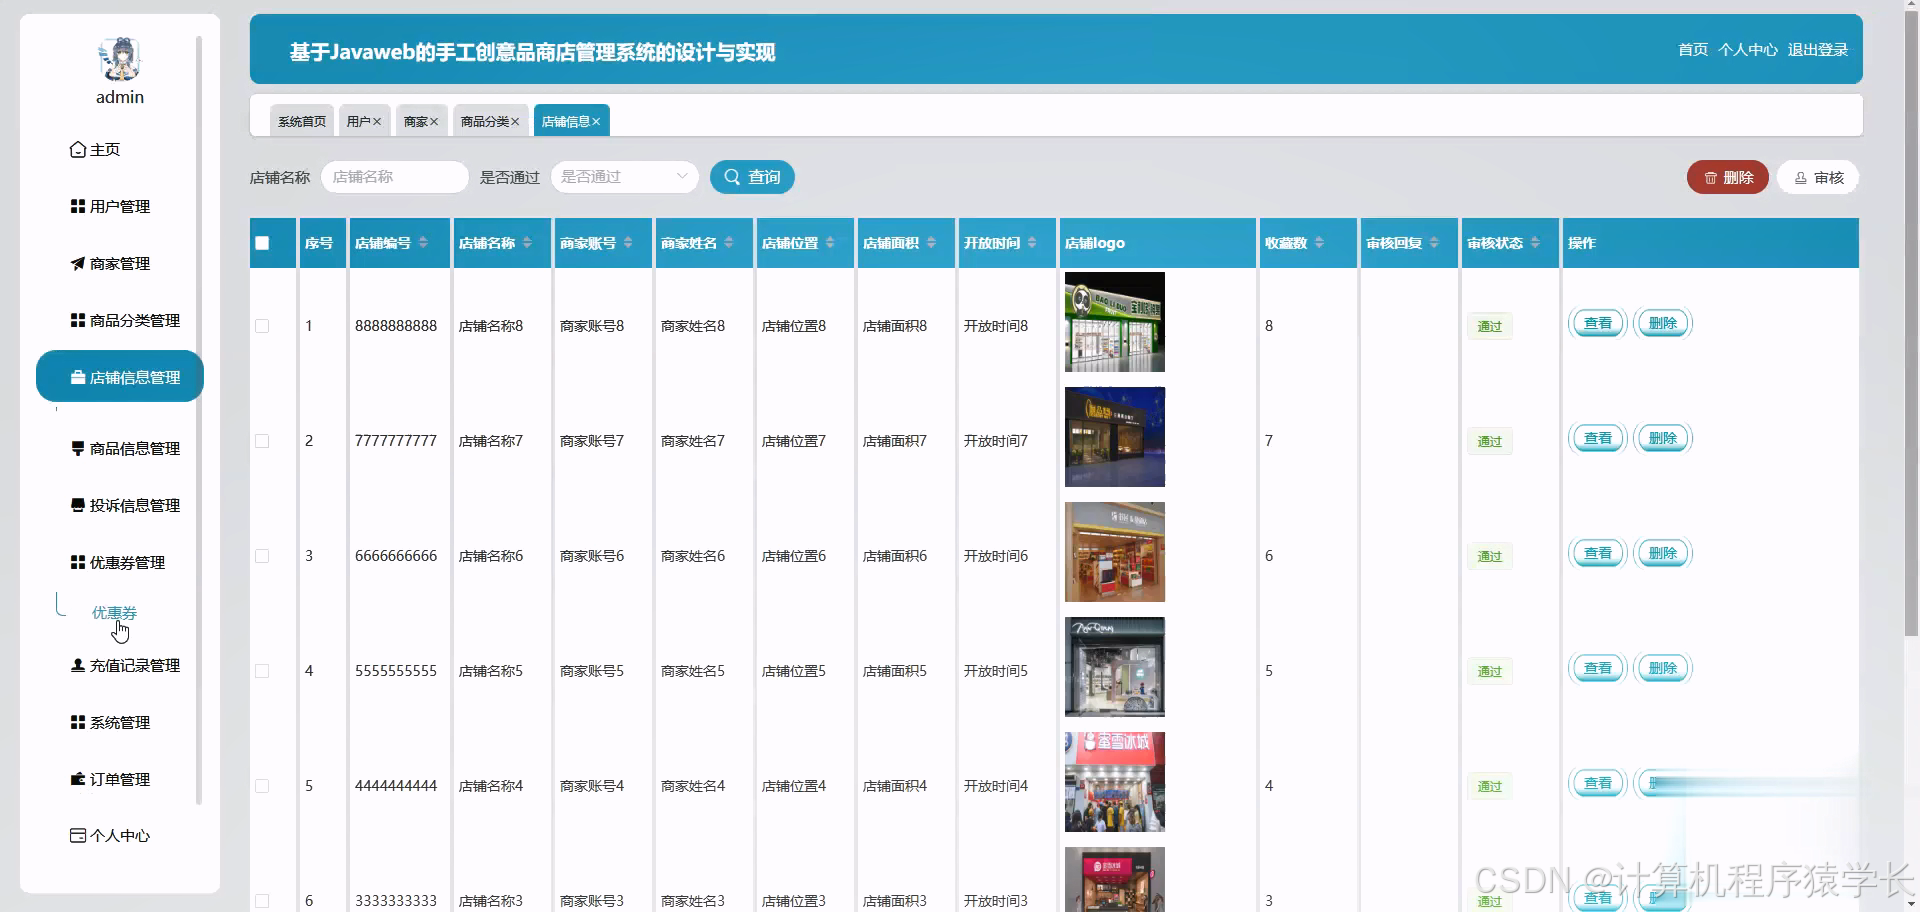Screen dimensions: 1920x912
Task: Click the paper-plane icon for 商家管理
Action: tap(77, 263)
